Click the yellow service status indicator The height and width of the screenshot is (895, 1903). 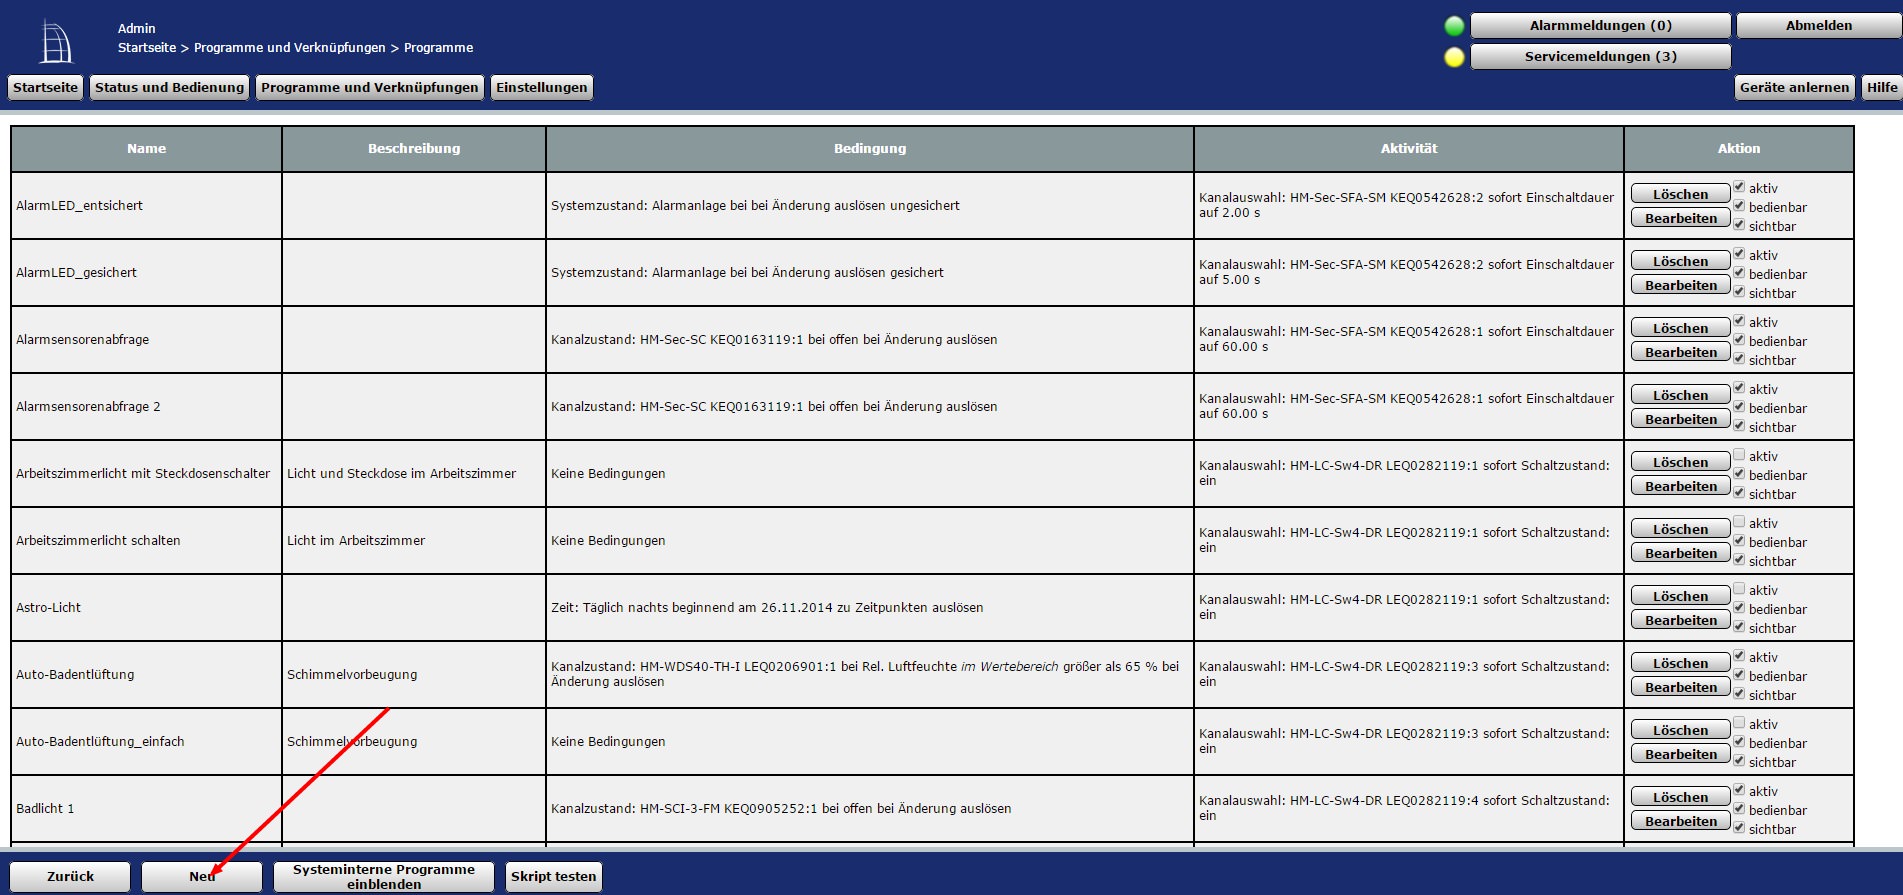pyautogui.click(x=1454, y=57)
